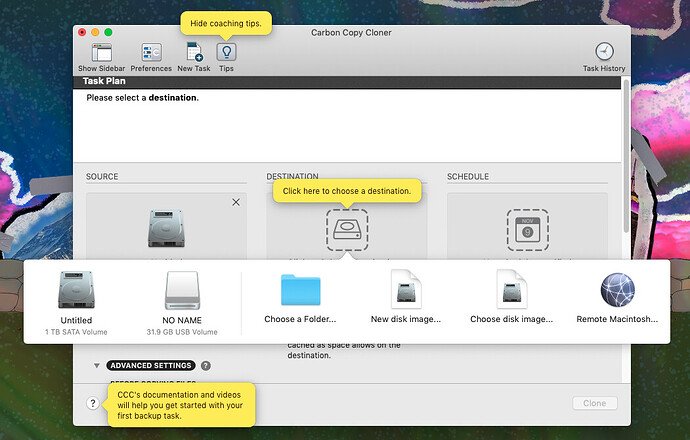Click the Carbon Copy Cloner window title

click(351, 33)
